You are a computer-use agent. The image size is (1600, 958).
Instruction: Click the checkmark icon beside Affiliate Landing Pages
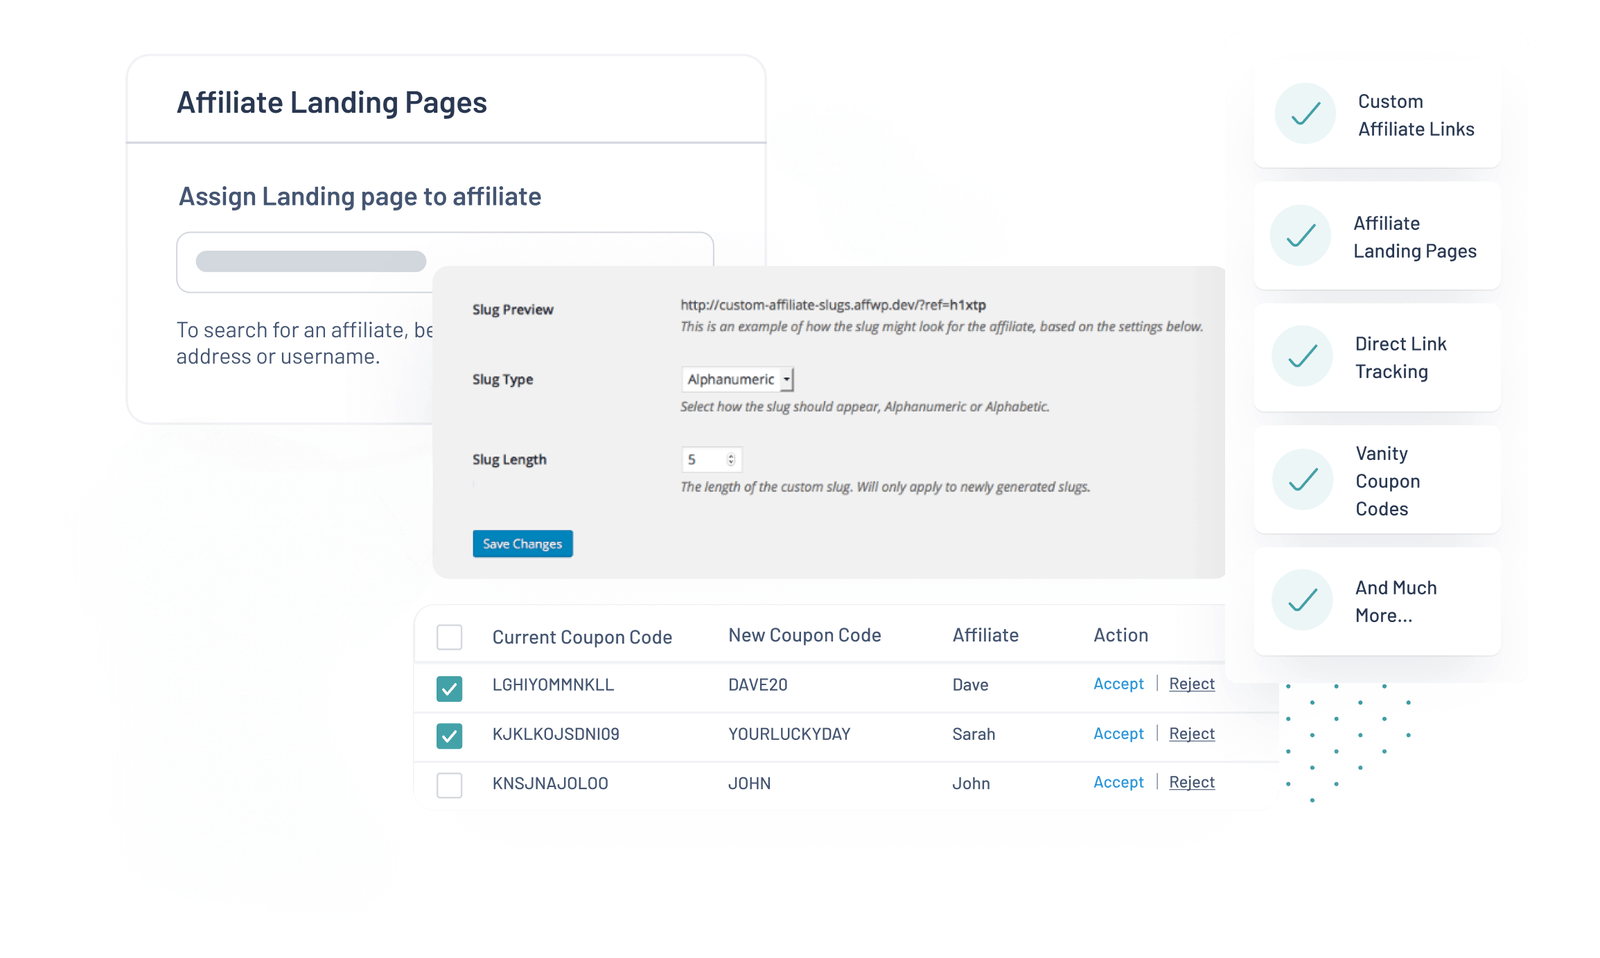click(1300, 236)
